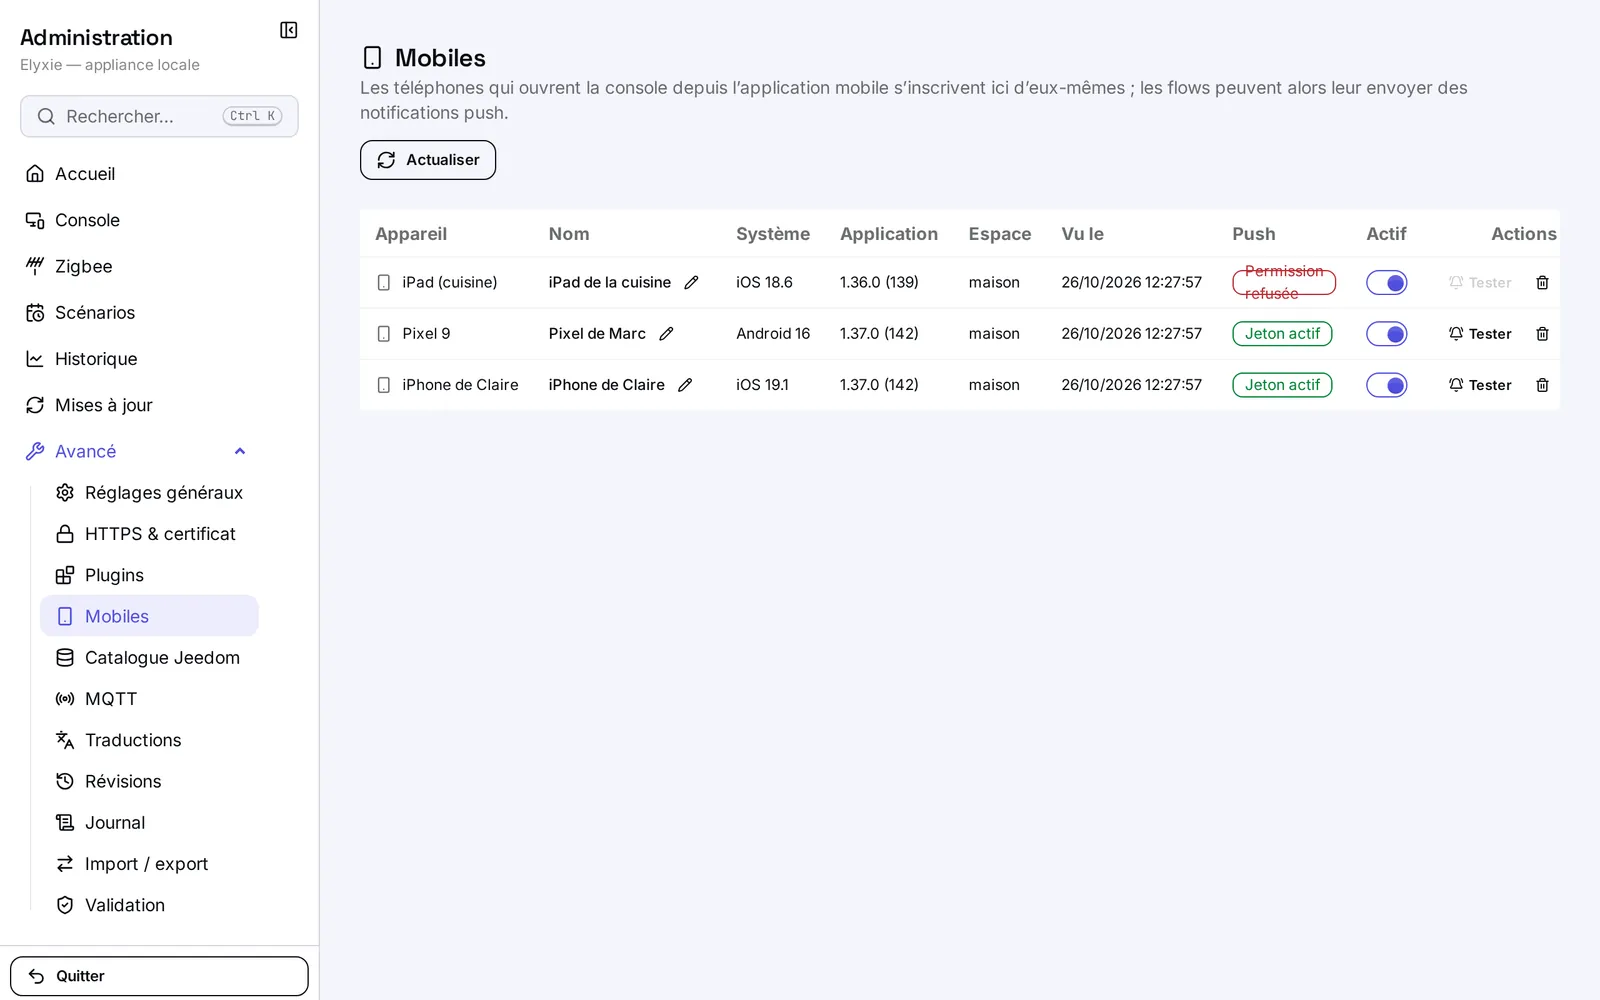Send test push to iPhone de Claire
1600x1000 pixels.
pos(1480,385)
